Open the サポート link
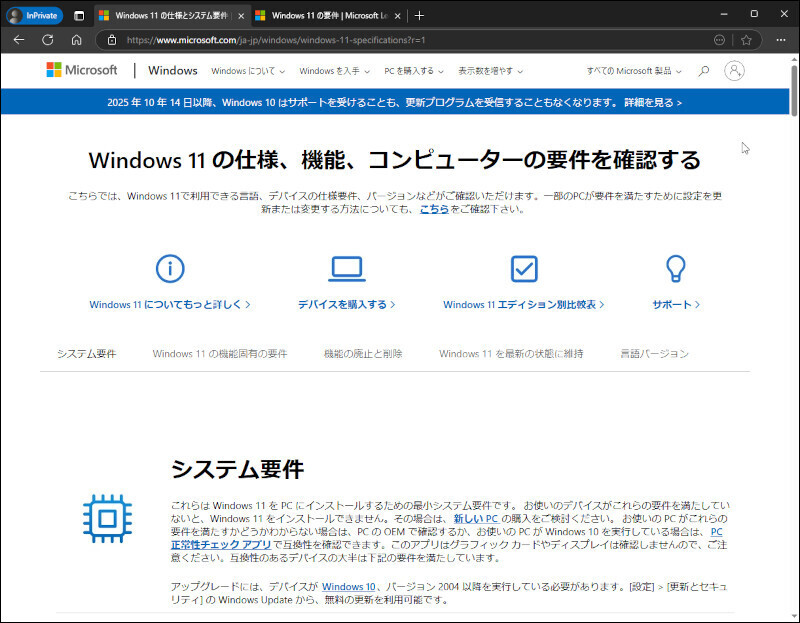This screenshot has height=623, width=800. pyautogui.click(x=676, y=305)
